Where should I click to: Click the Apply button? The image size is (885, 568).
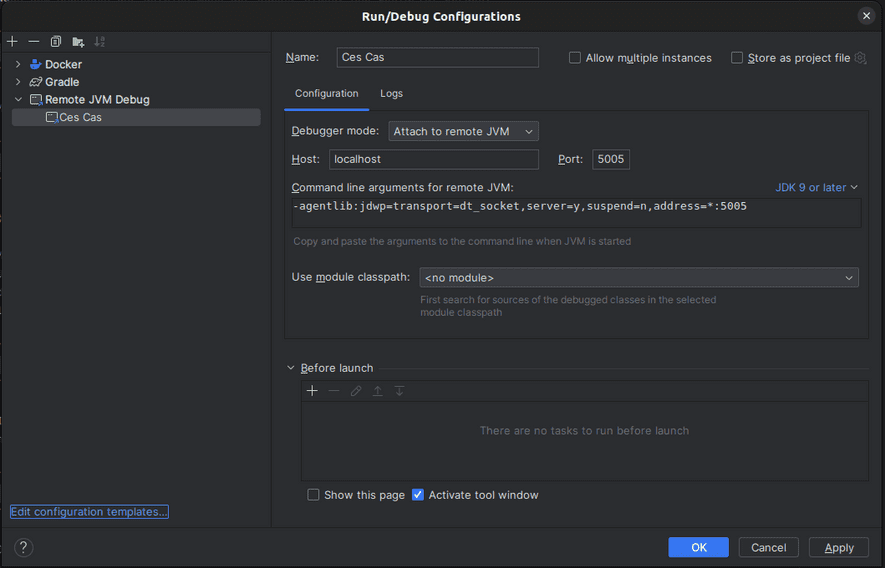pyautogui.click(x=839, y=547)
